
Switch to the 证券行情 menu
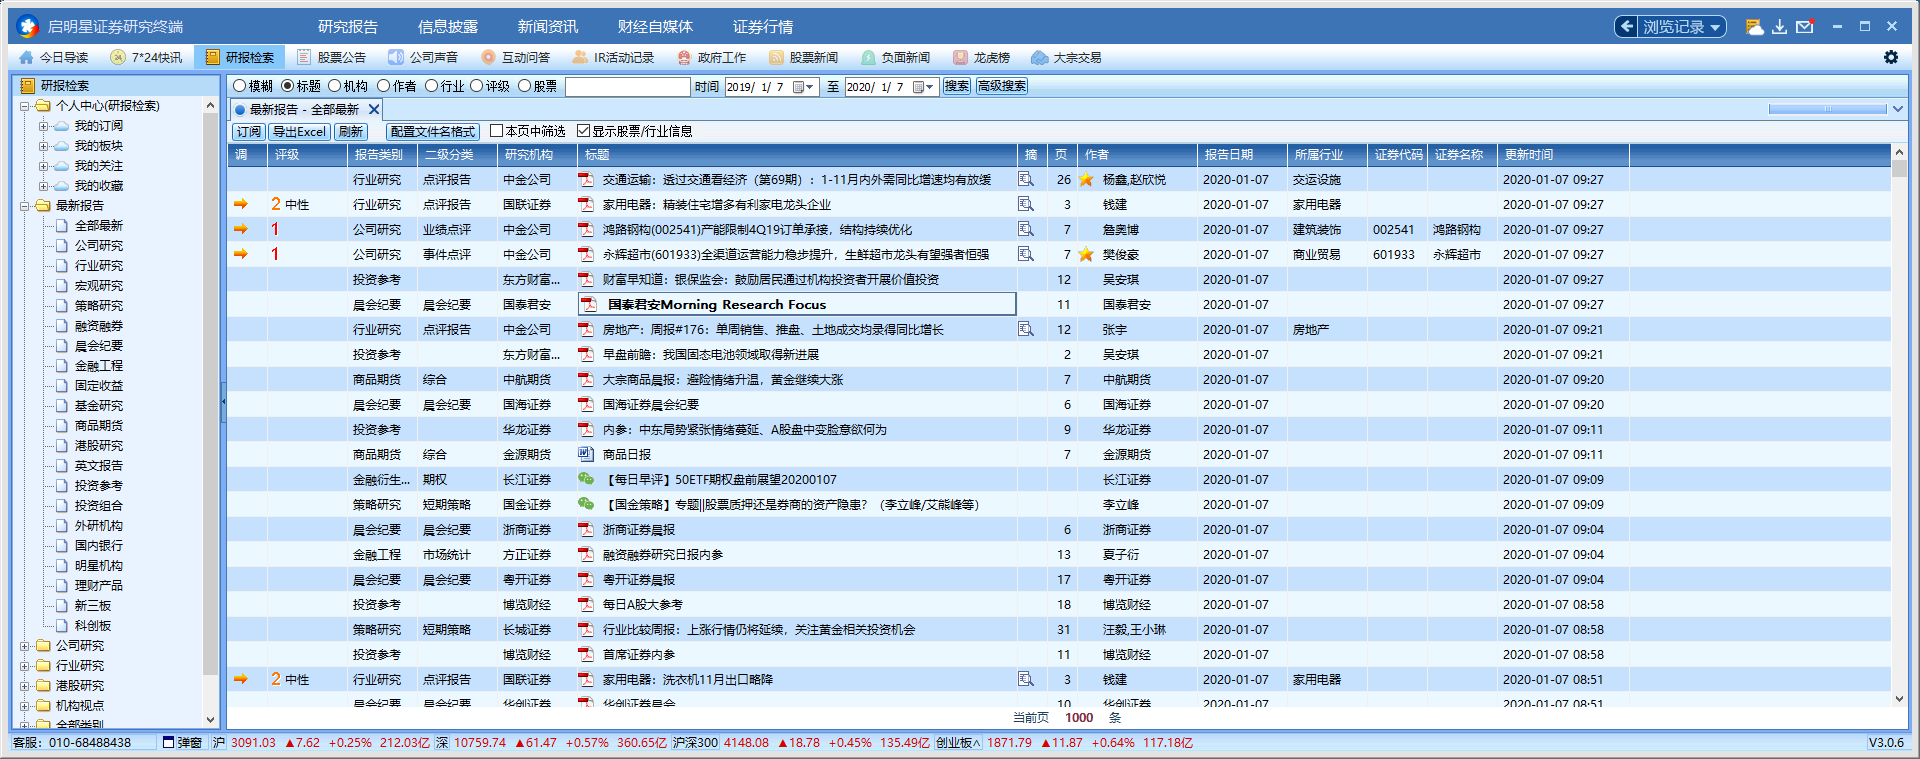point(763,27)
